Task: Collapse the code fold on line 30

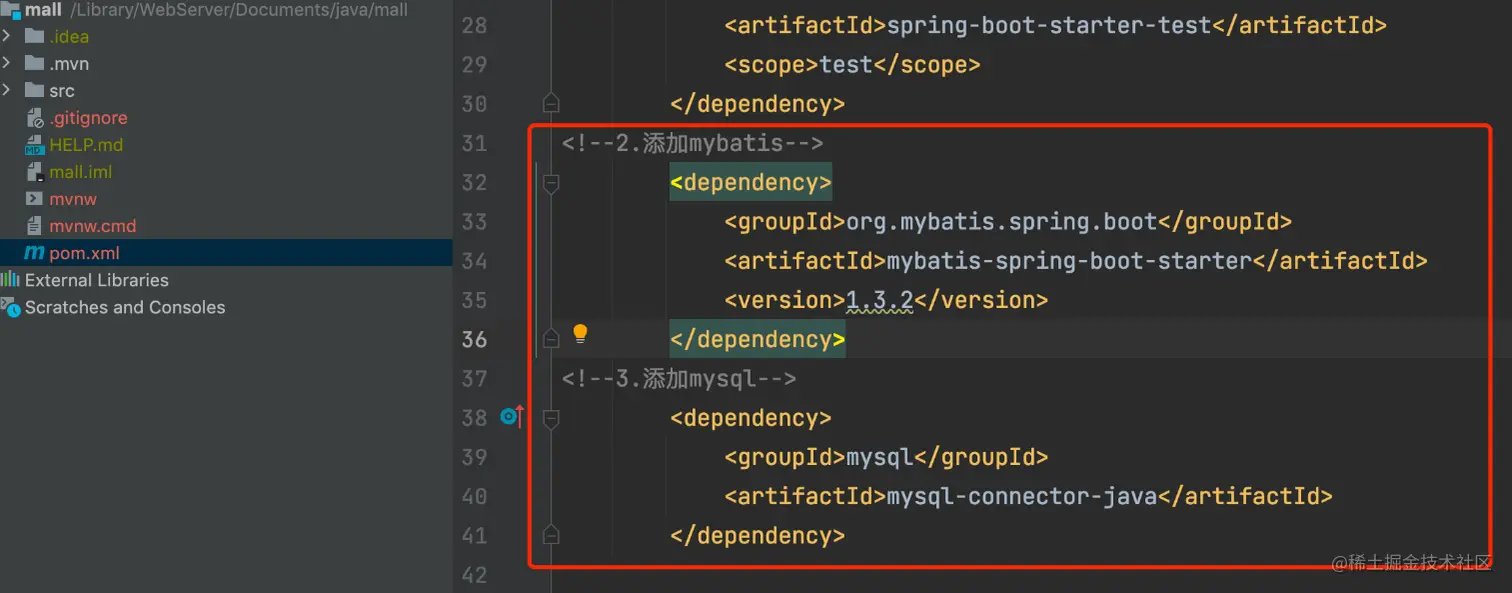Action: click(x=550, y=102)
